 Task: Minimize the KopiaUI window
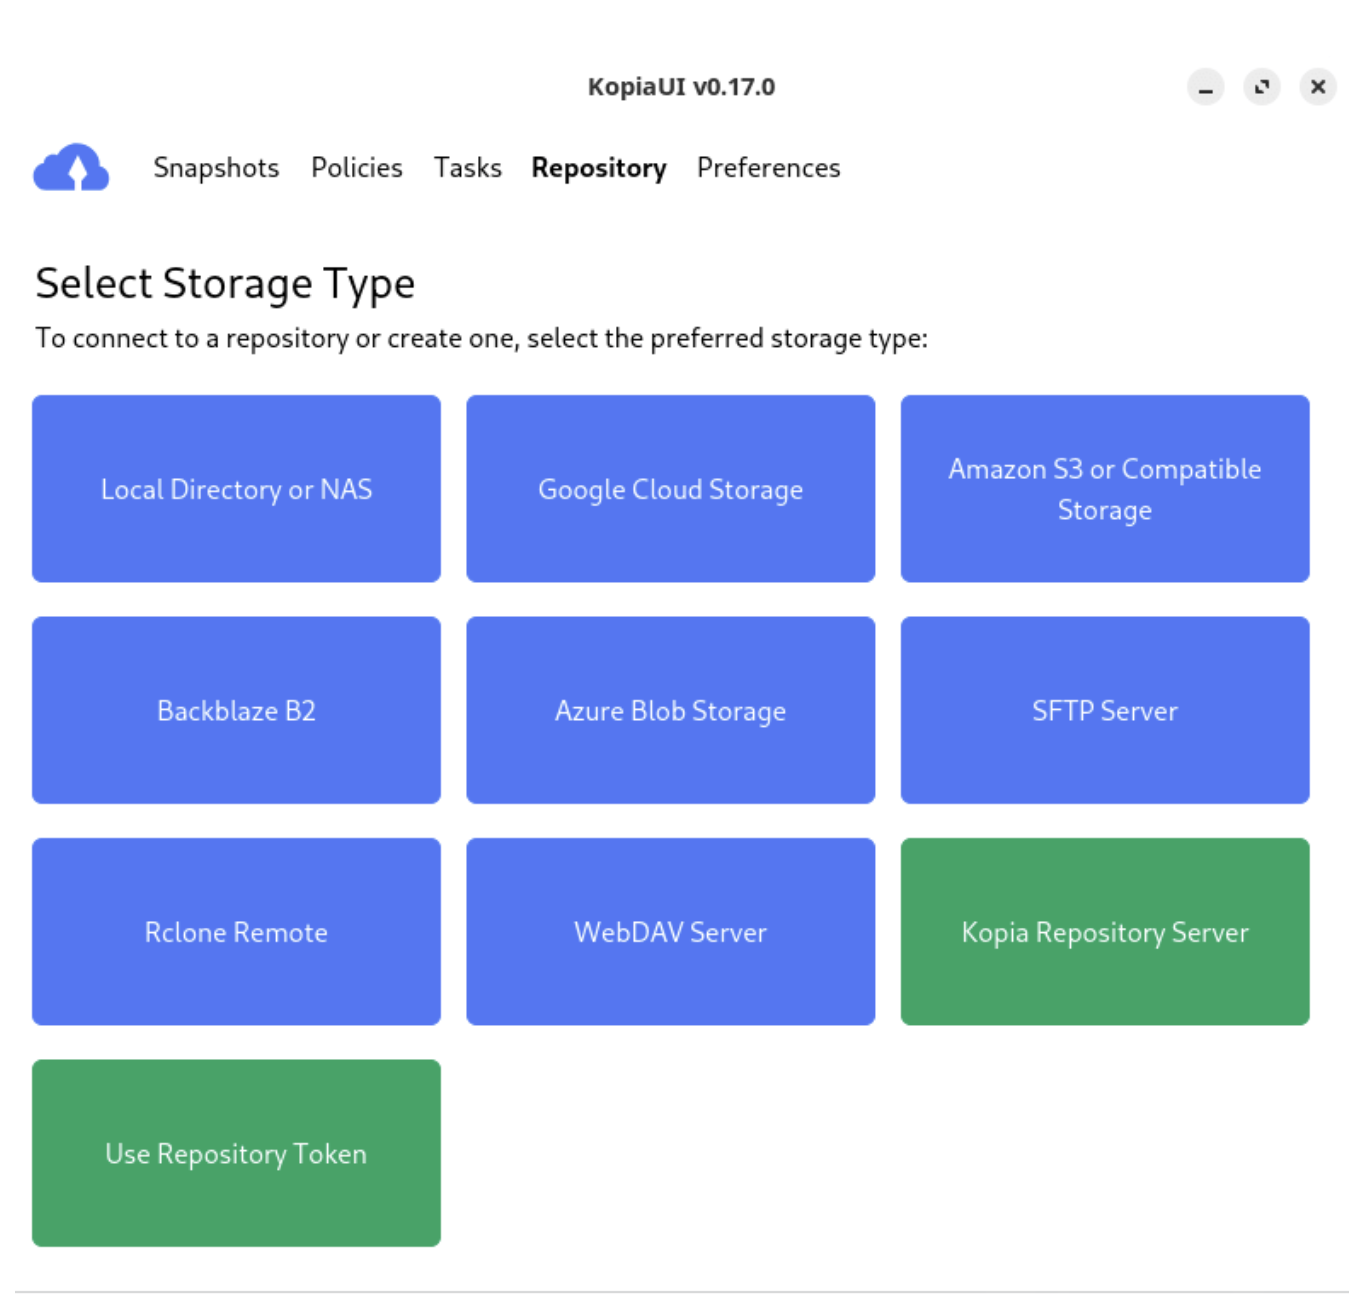pos(1206,87)
